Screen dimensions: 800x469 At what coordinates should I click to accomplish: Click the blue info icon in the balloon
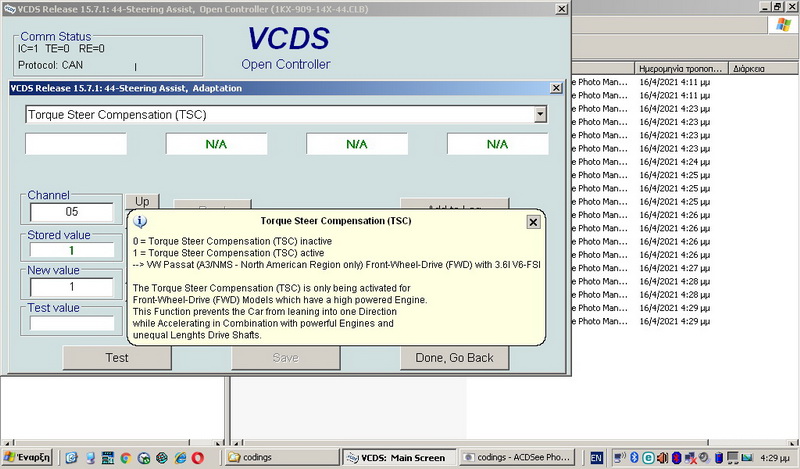[140, 221]
